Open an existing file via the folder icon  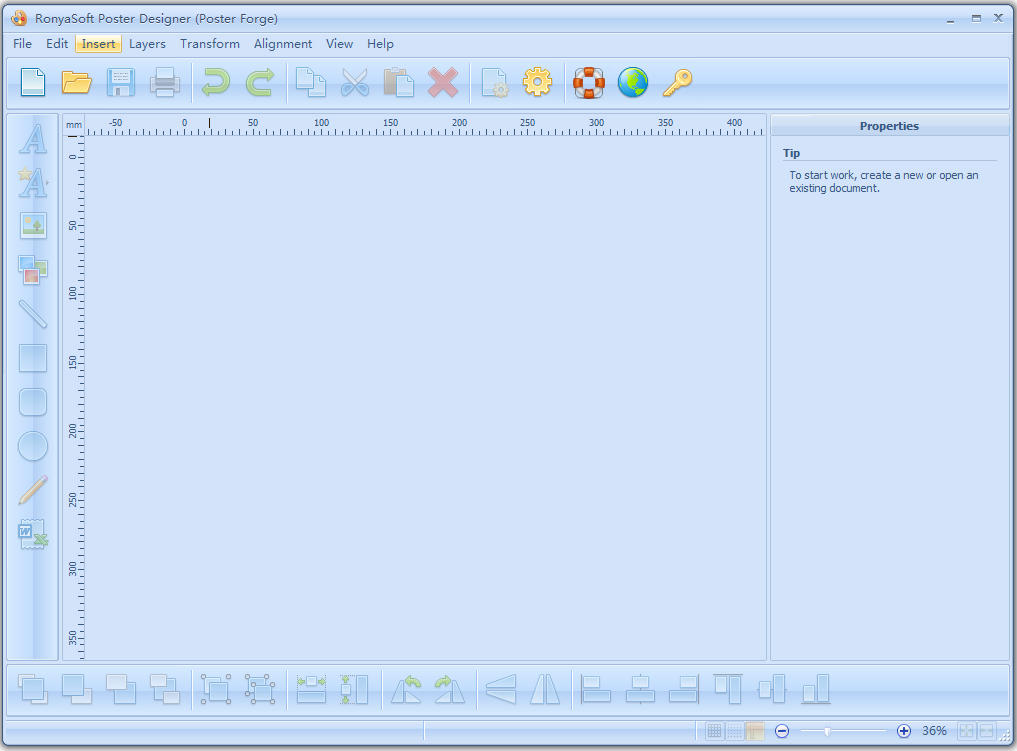click(x=77, y=82)
